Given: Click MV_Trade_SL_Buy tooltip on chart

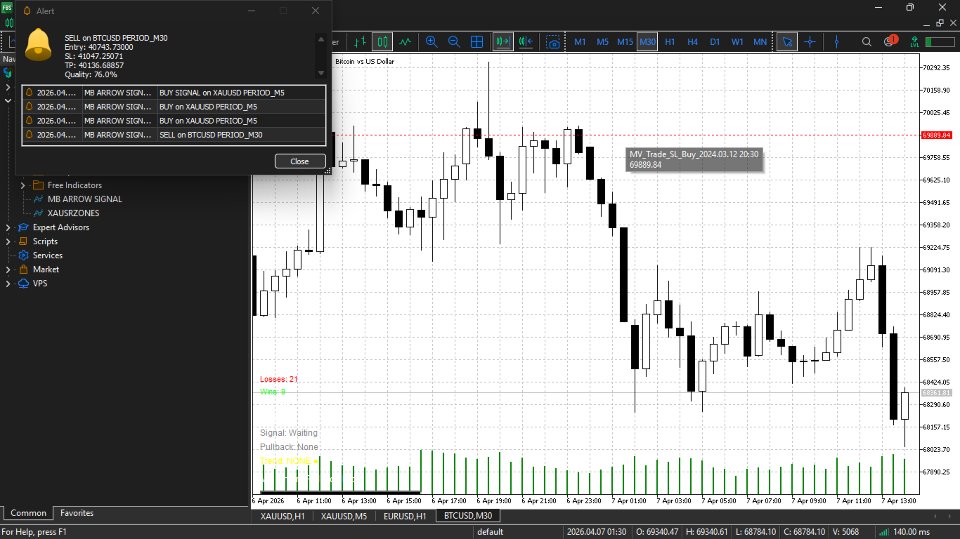Looking at the screenshot, I should (x=694, y=159).
